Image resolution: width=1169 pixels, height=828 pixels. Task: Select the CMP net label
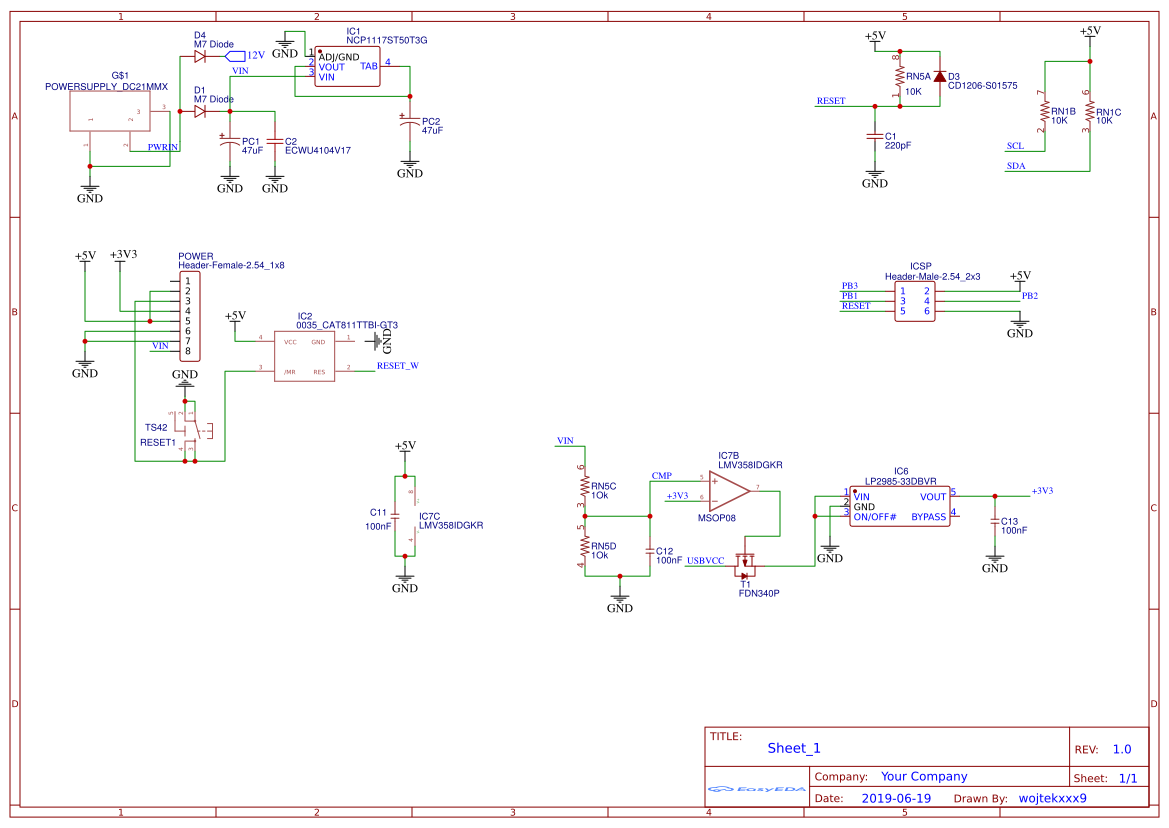pyautogui.click(x=661, y=475)
